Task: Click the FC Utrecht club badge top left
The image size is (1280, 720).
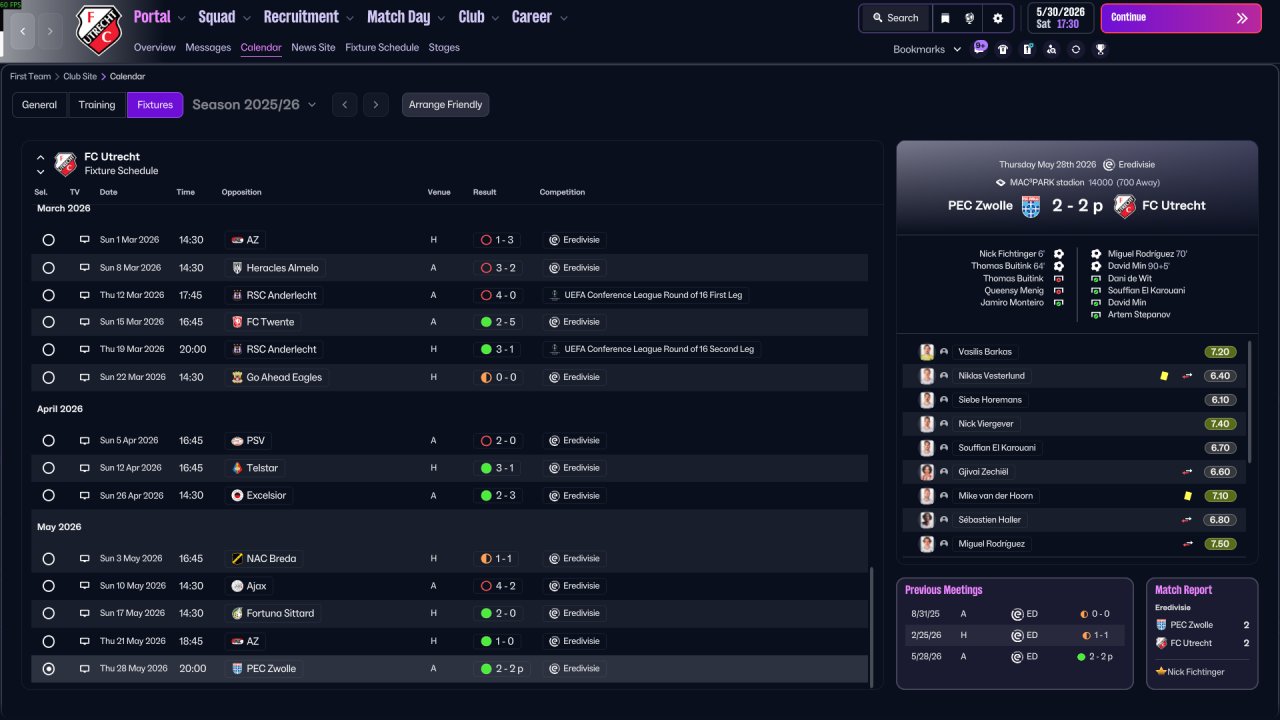Action: click(98, 30)
